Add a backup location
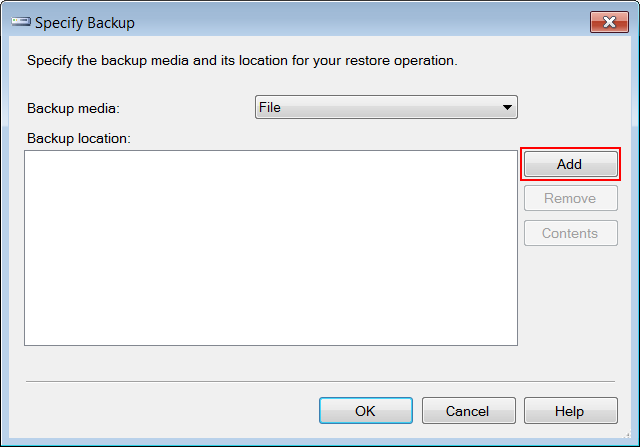The height and width of the screenshot is (447, 640). coord(570,164)
